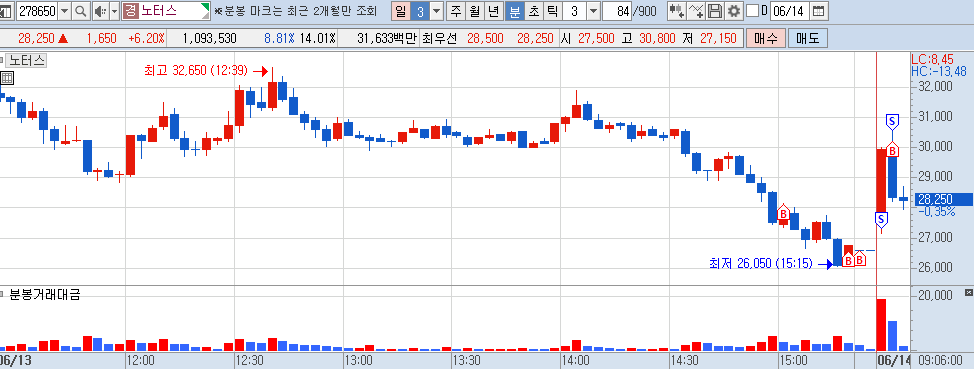This screenshot has height=369, width=974.
Task: Open the dropdown arrow next to speaker
Action: pyautogui.click(x=114, y=11)
